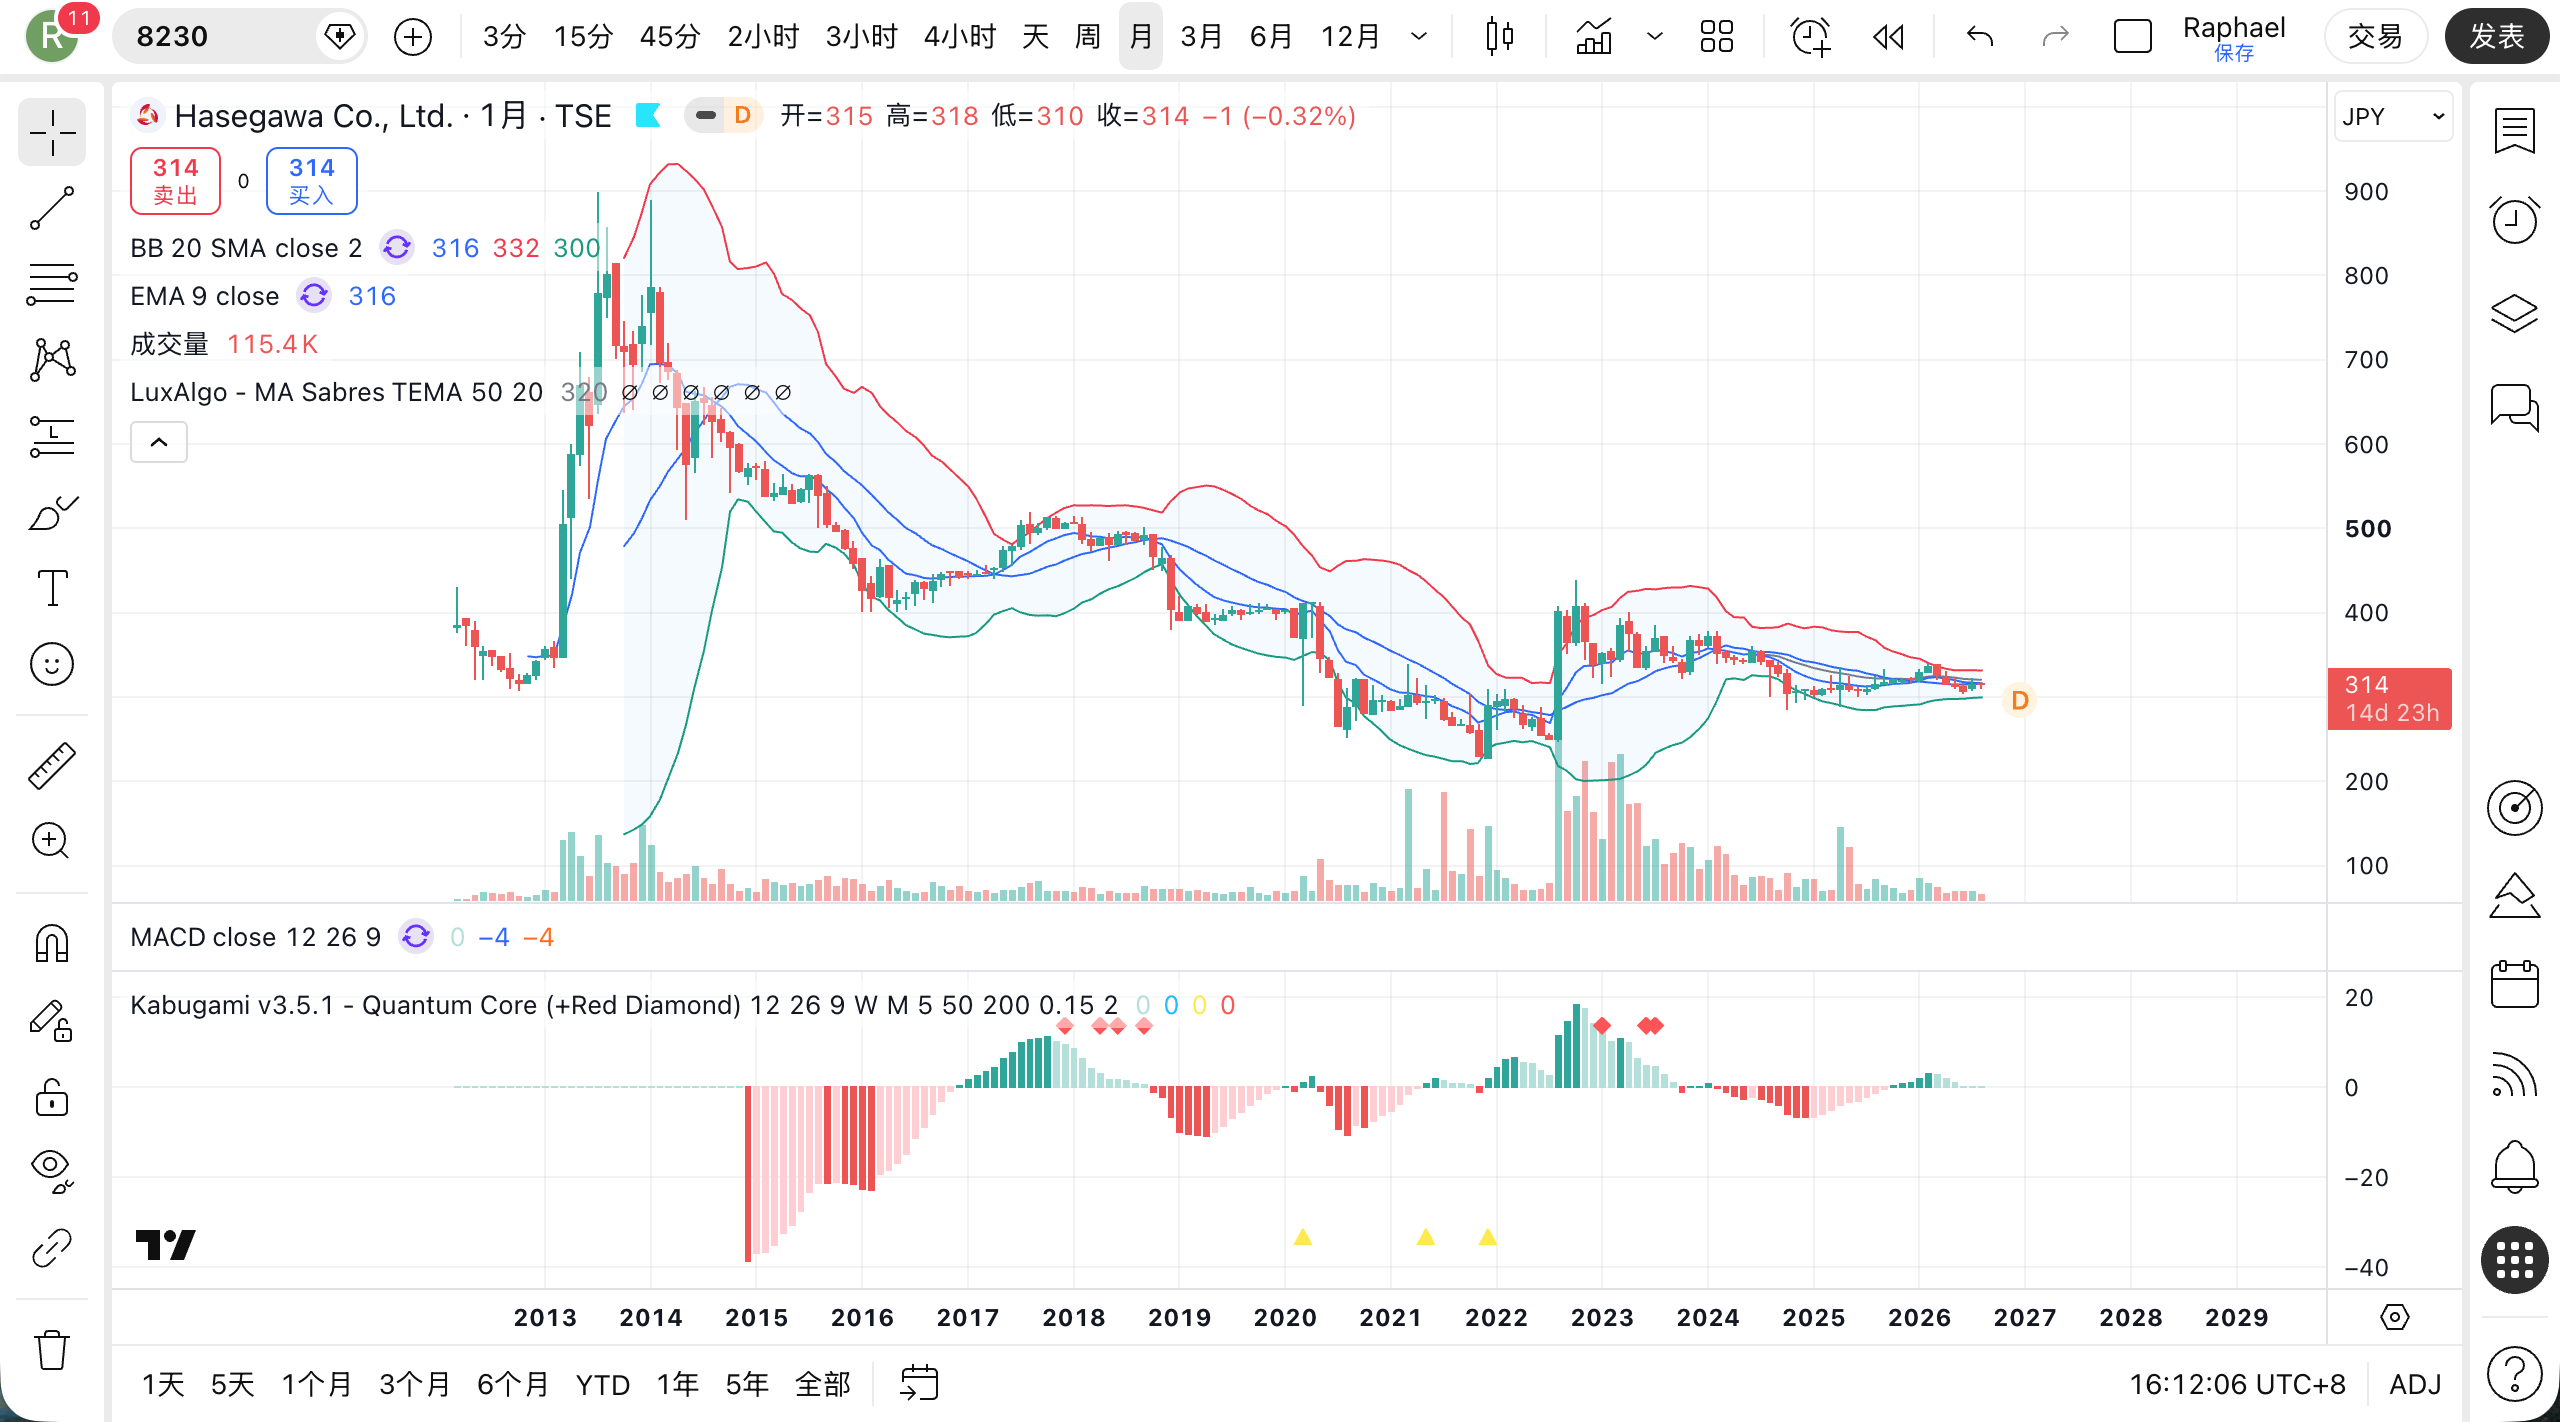The height and width of the screenshot is (1422, 2560).
Task: Toggle adjusted data with ADJ
Action: tap(2415, 1384)
